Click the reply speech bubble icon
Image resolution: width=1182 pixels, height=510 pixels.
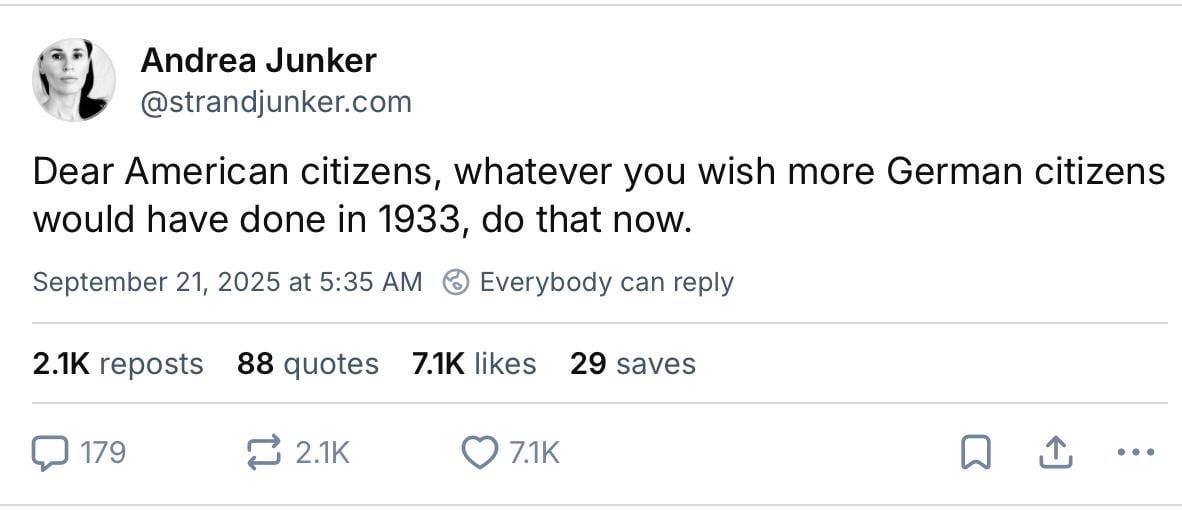pos(50,453)
